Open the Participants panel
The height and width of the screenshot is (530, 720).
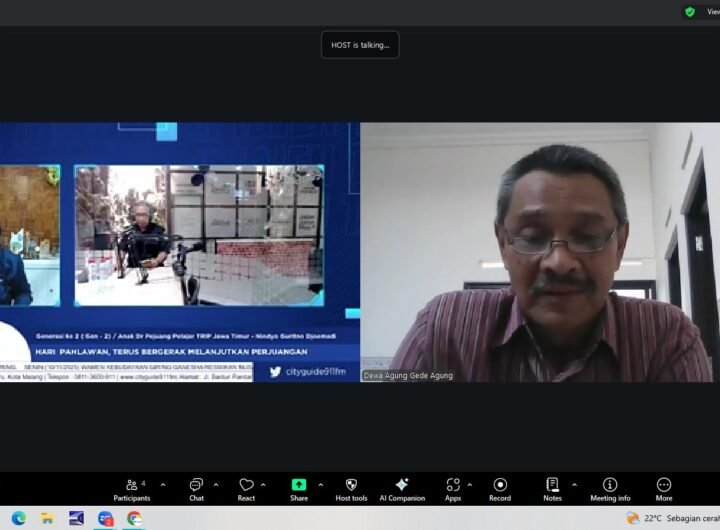pyautogui.click(x=131, y=485)
